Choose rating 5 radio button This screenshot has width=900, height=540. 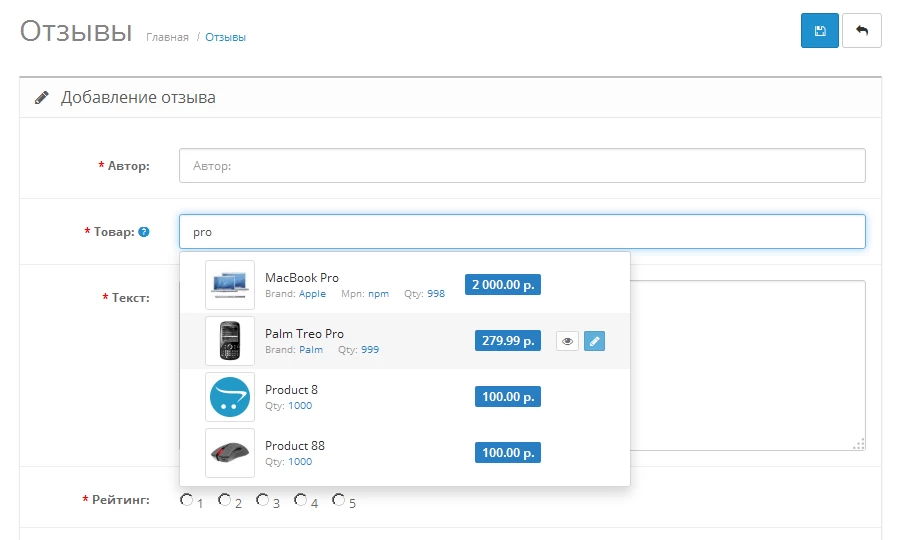click(338, 500)
